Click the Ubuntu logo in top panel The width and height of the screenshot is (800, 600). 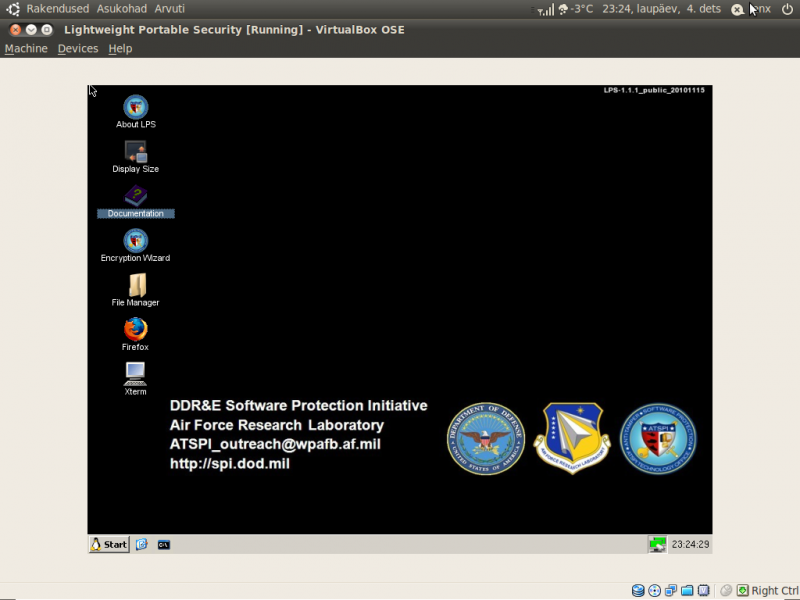pyautogui.click(x=13, y=9)
